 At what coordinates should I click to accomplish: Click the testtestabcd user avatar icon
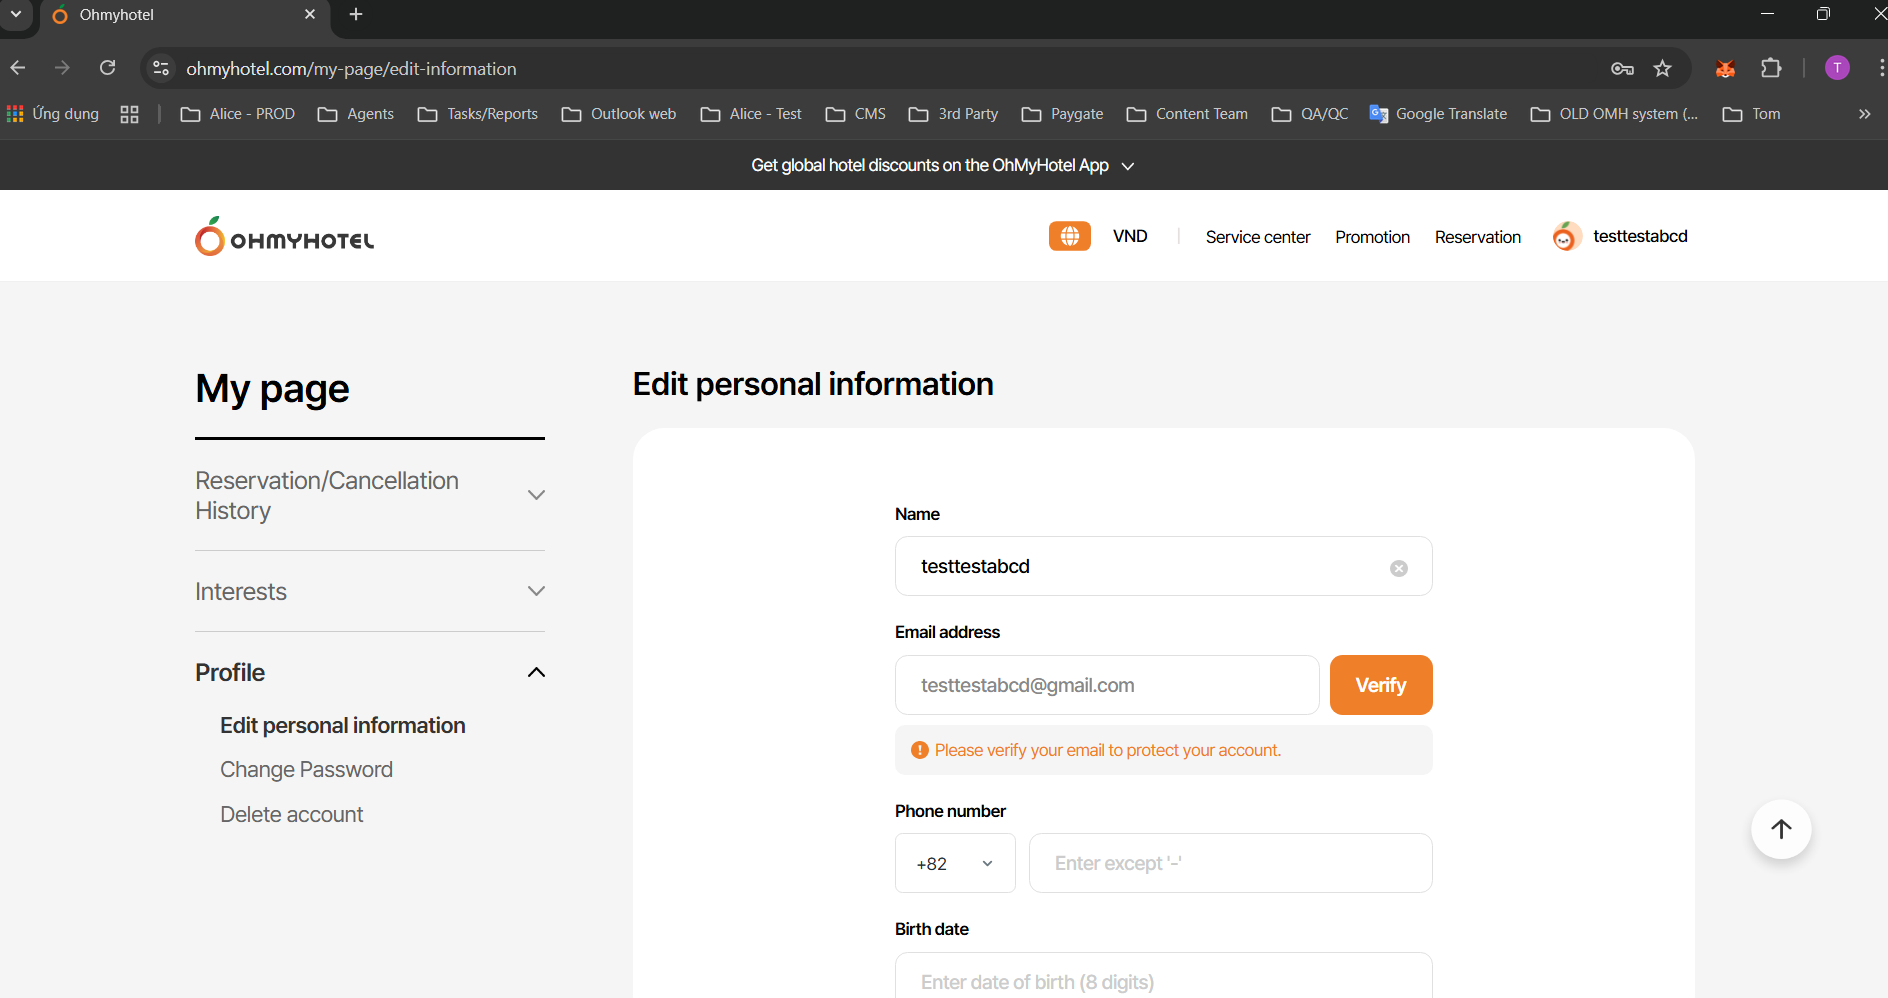[x=1566, y=237]
